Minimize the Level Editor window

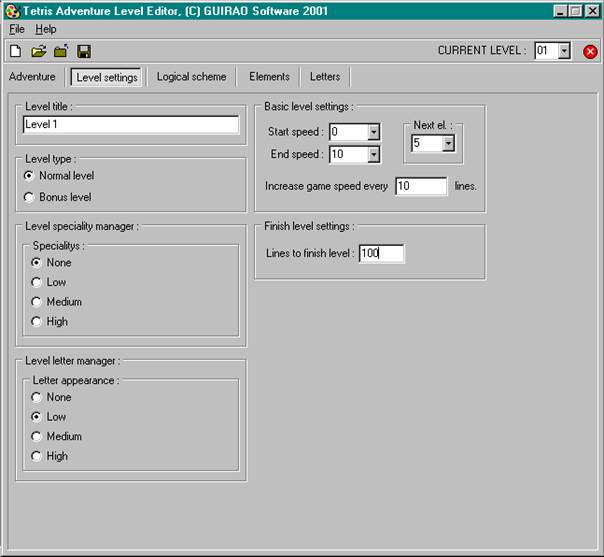[560, 11]
